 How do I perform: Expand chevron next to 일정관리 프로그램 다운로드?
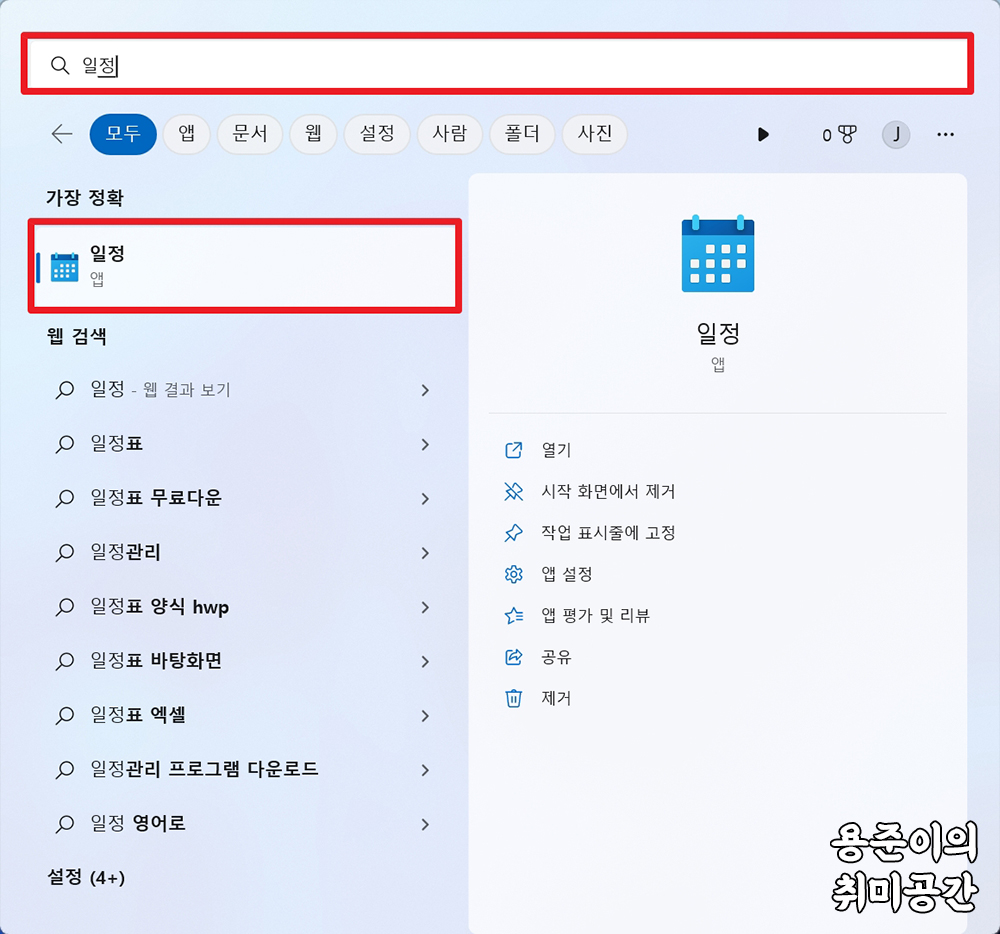[x=425, y=770]
